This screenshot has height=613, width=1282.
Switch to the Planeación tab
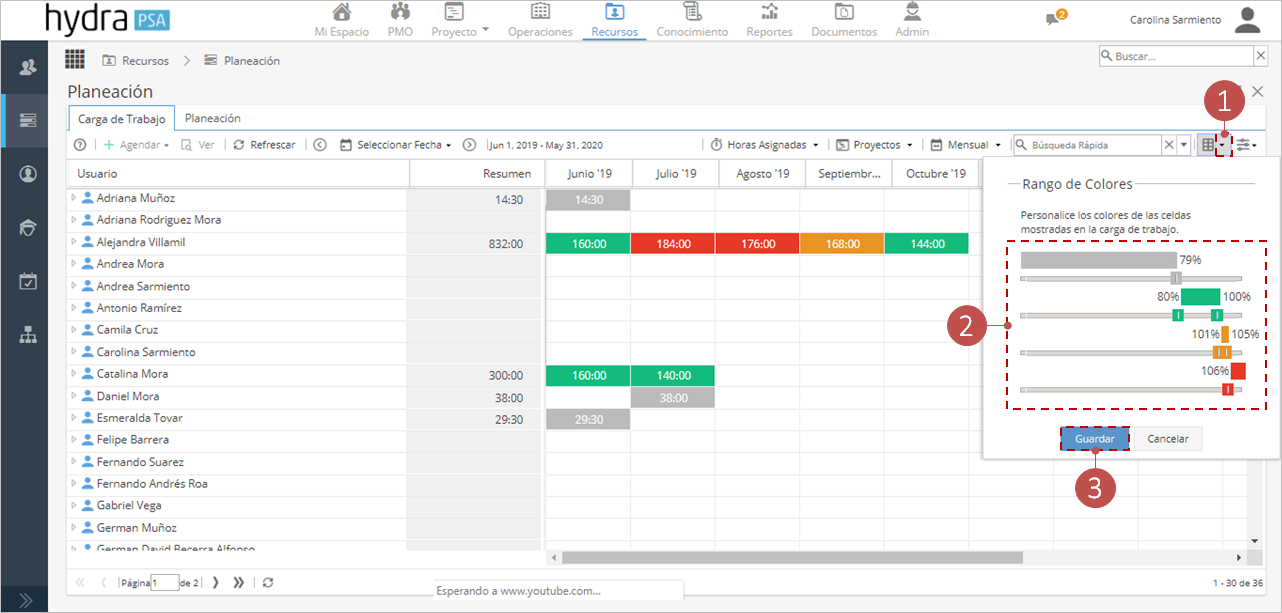coord(212,118)
